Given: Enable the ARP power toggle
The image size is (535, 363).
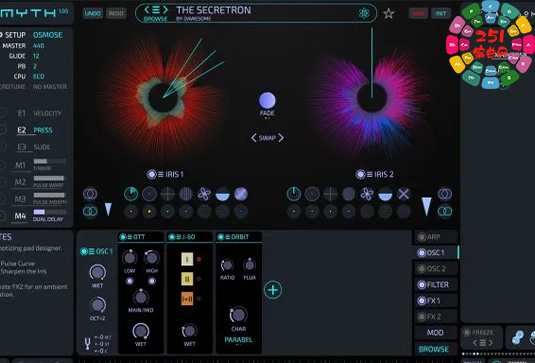Looking at the screenshot, I should (422, 237).
